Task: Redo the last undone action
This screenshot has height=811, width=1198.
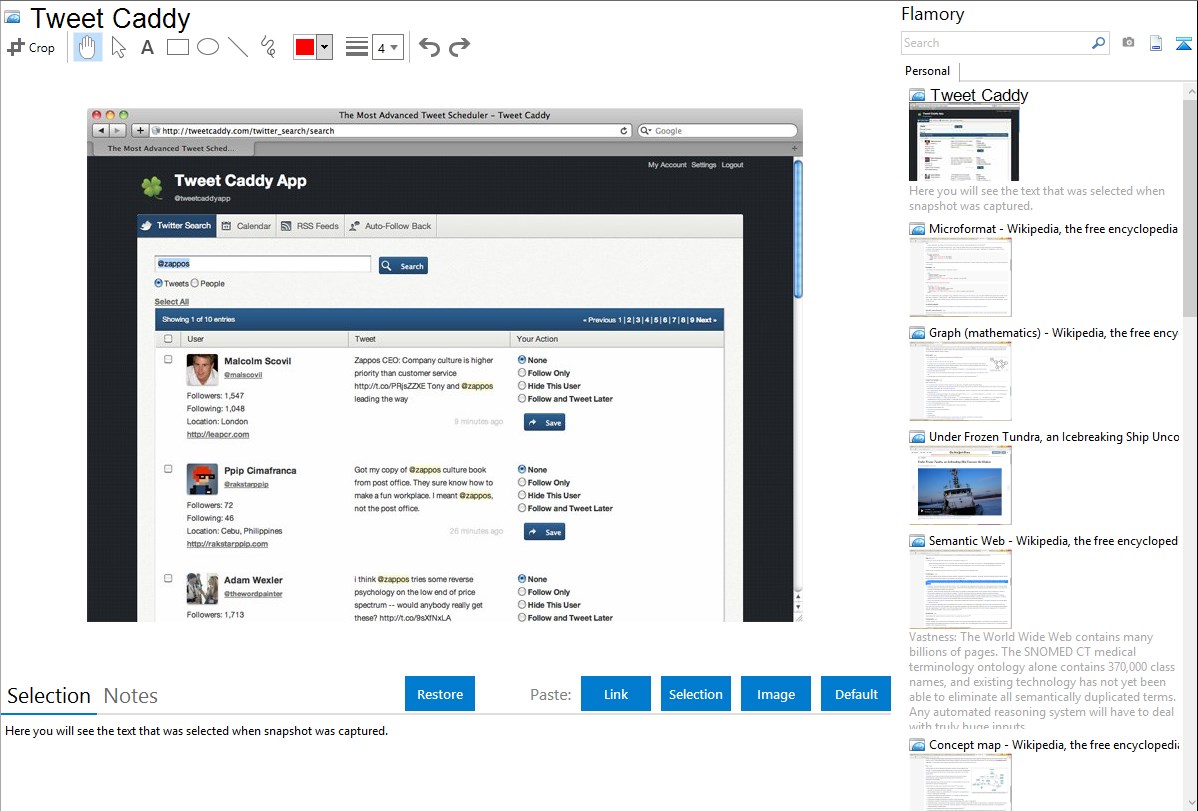Action: (459, 47)
